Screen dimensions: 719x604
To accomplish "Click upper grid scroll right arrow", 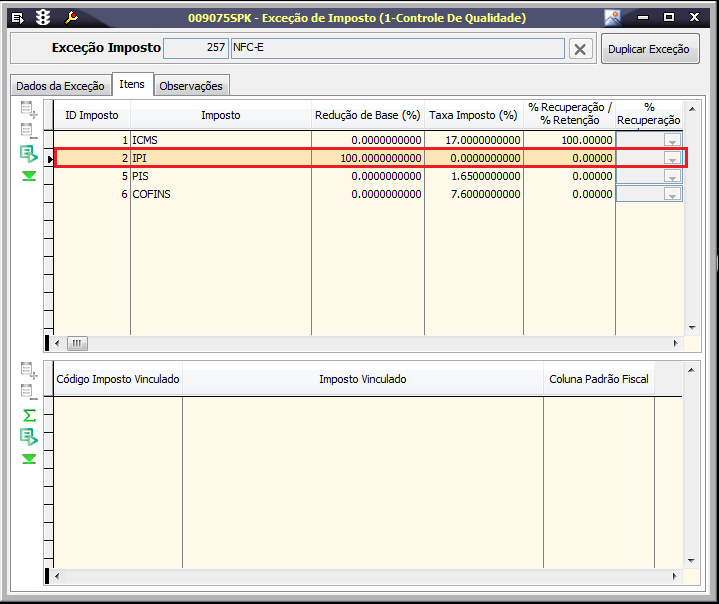I will pos(675,343).
